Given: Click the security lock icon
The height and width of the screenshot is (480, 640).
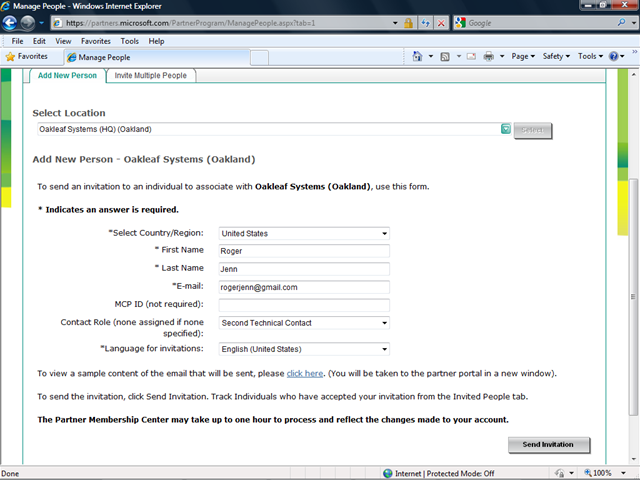Looking at the screenshot, I should 408,23.
